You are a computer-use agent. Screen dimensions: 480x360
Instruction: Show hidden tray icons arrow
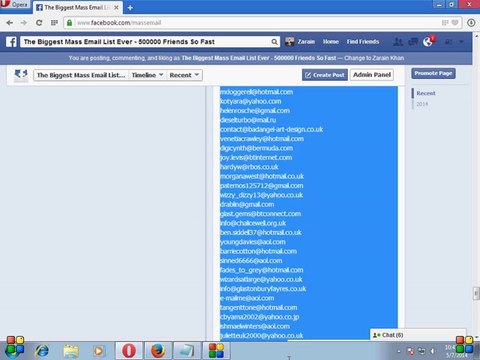point(399,351)
